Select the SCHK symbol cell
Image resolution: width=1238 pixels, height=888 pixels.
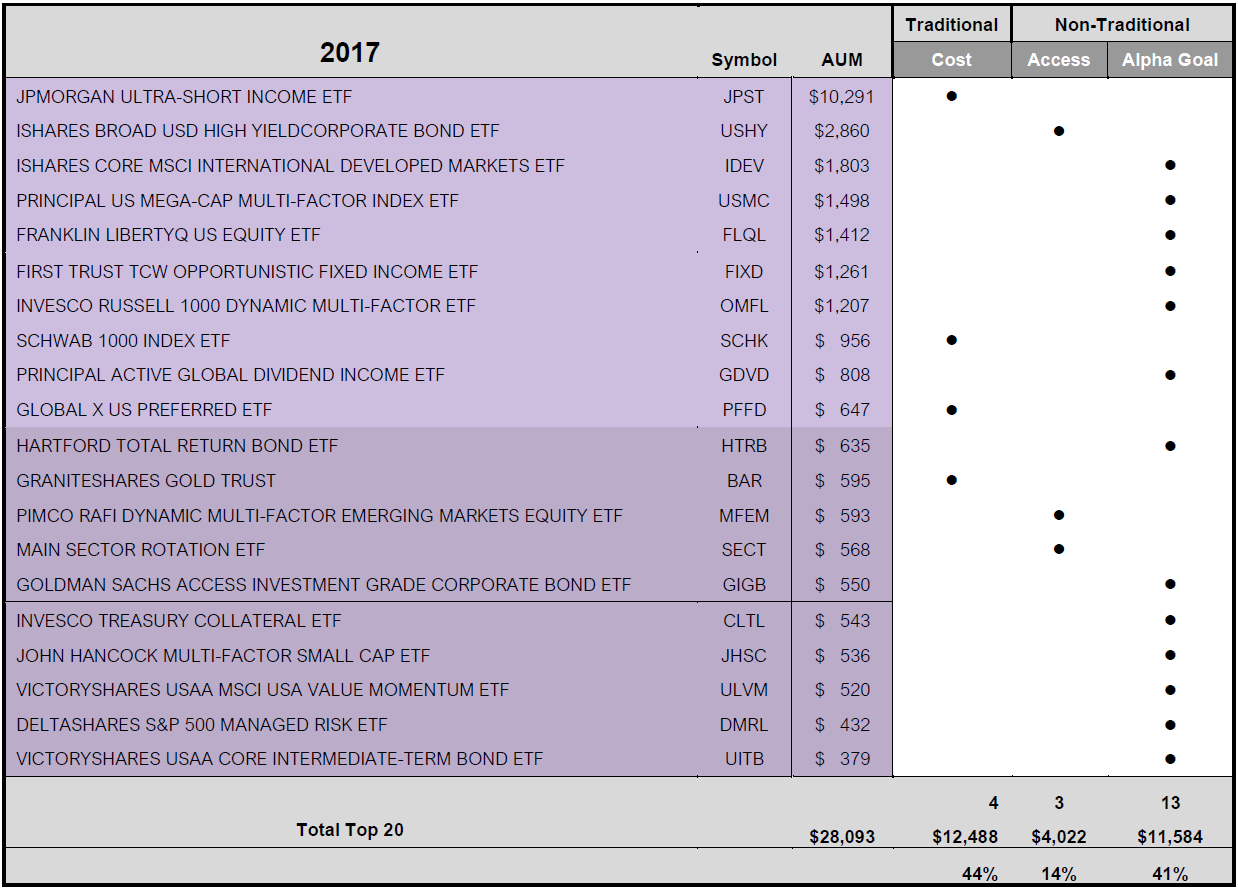[744, 341]
